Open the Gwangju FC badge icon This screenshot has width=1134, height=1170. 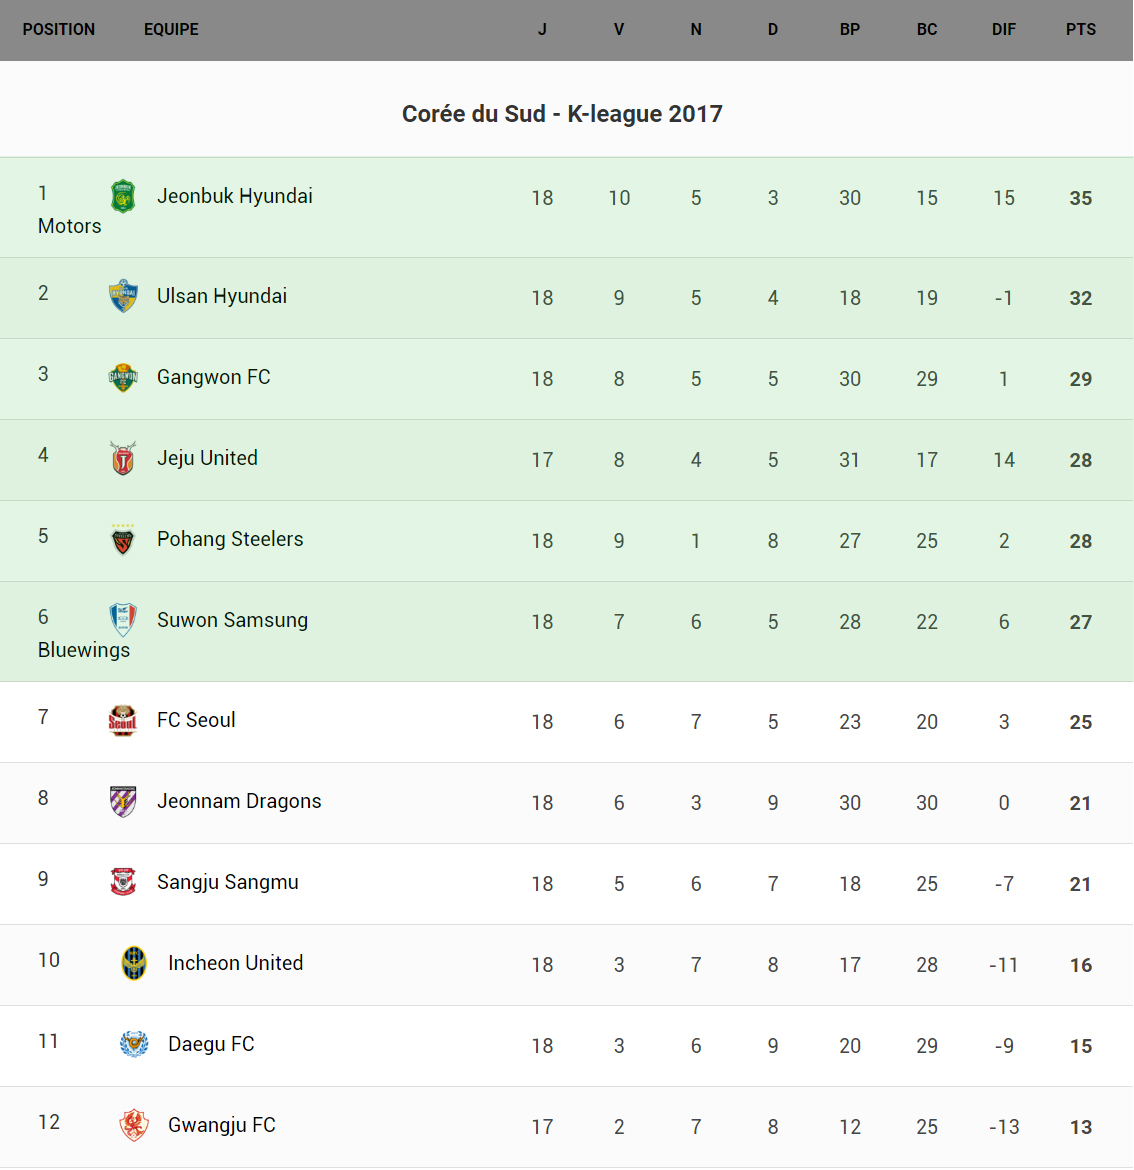tap(134, 1125)
